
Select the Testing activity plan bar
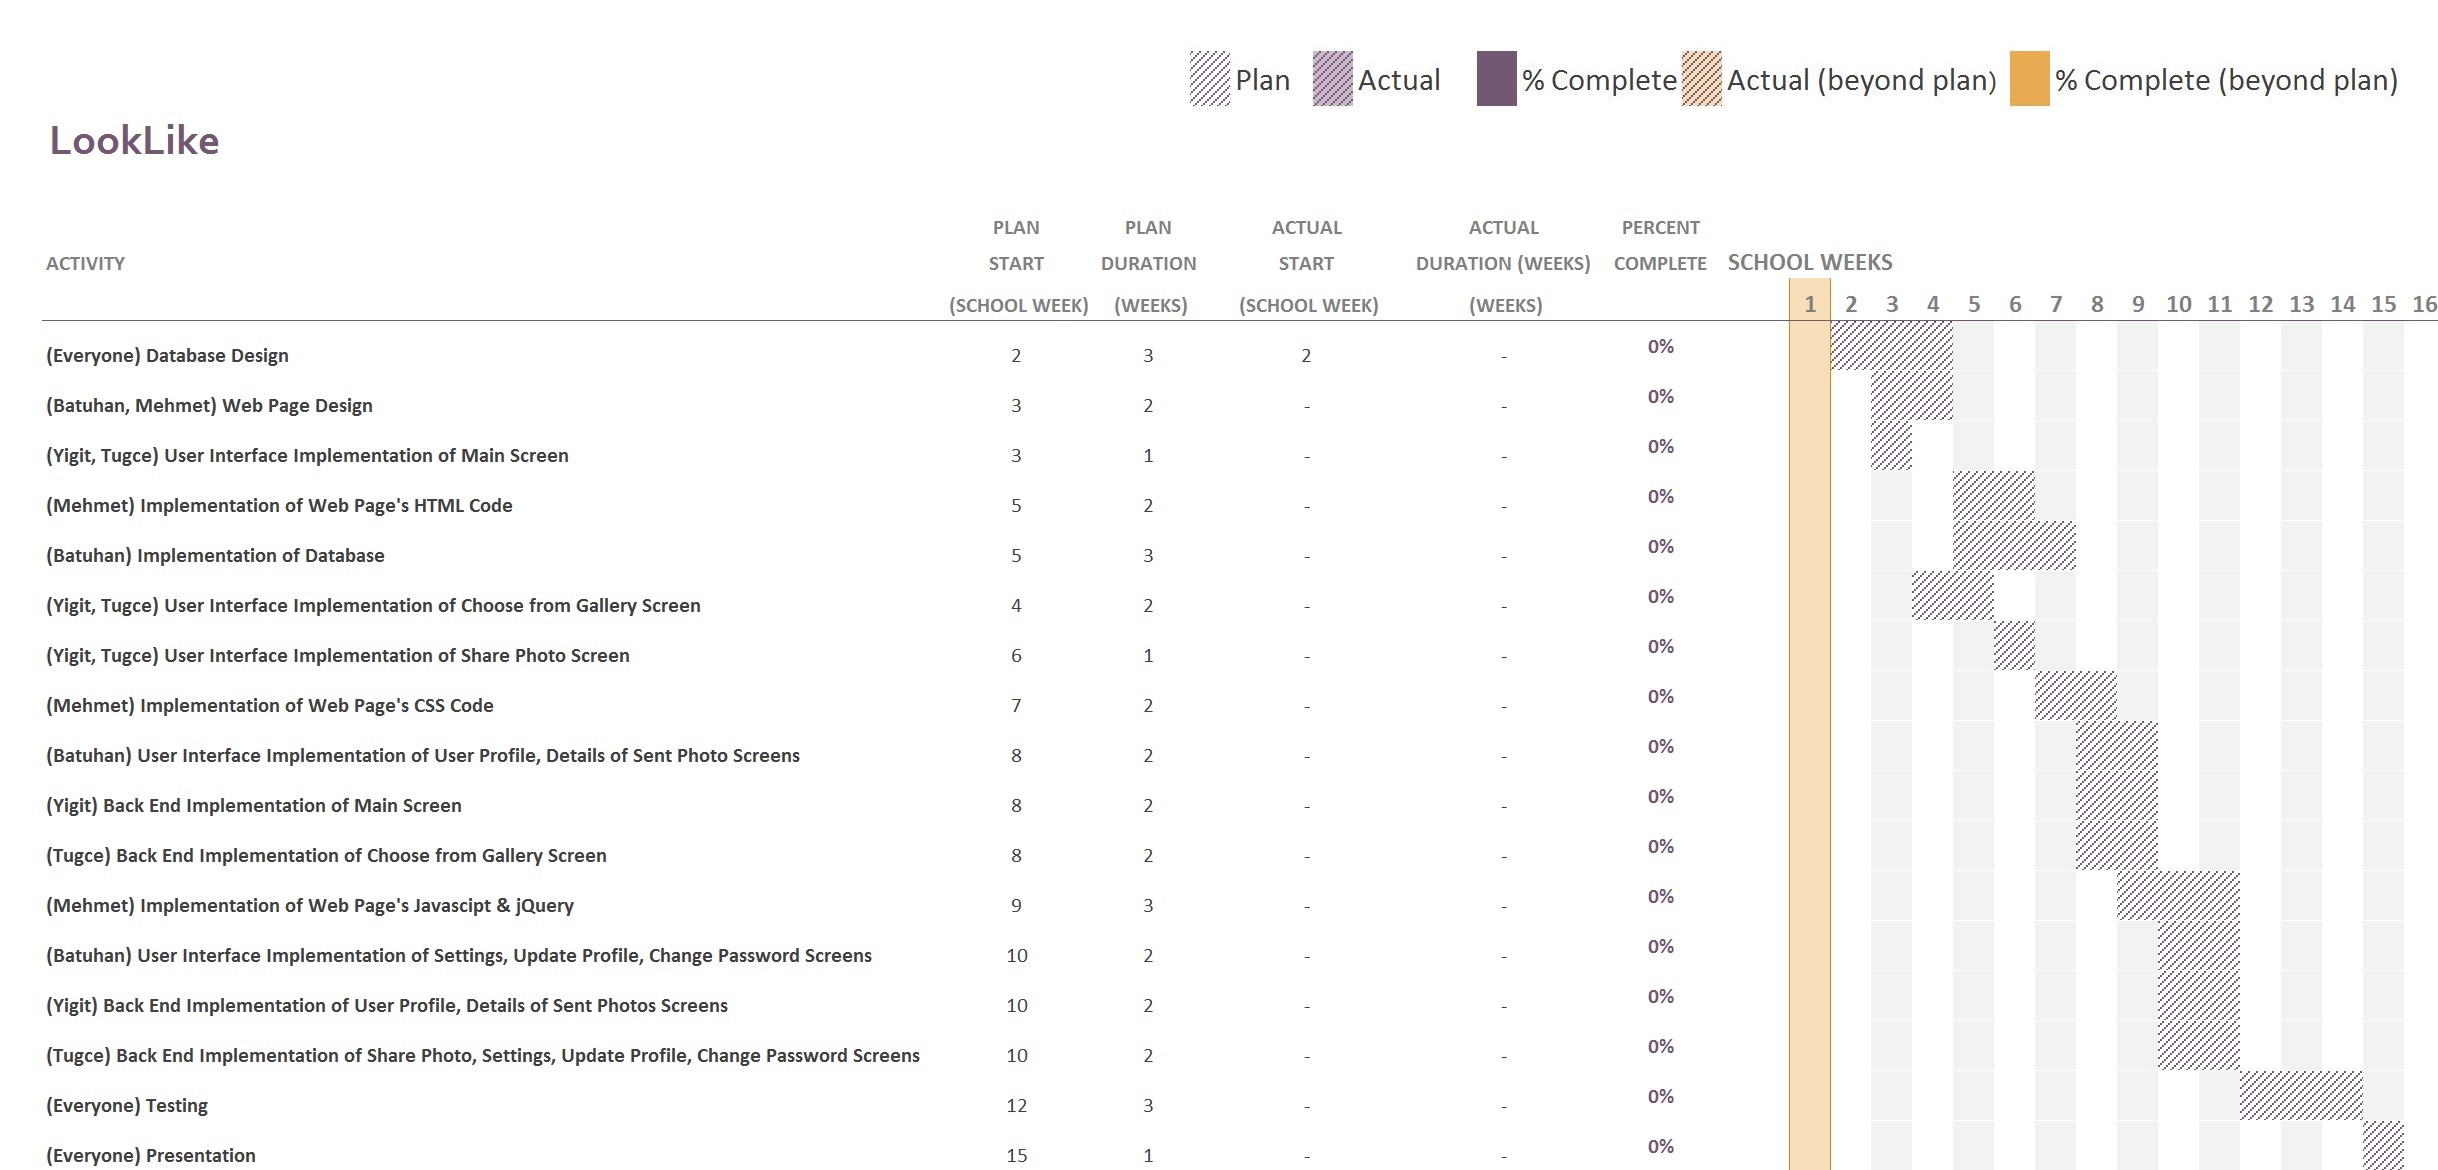[2300, 1096]
